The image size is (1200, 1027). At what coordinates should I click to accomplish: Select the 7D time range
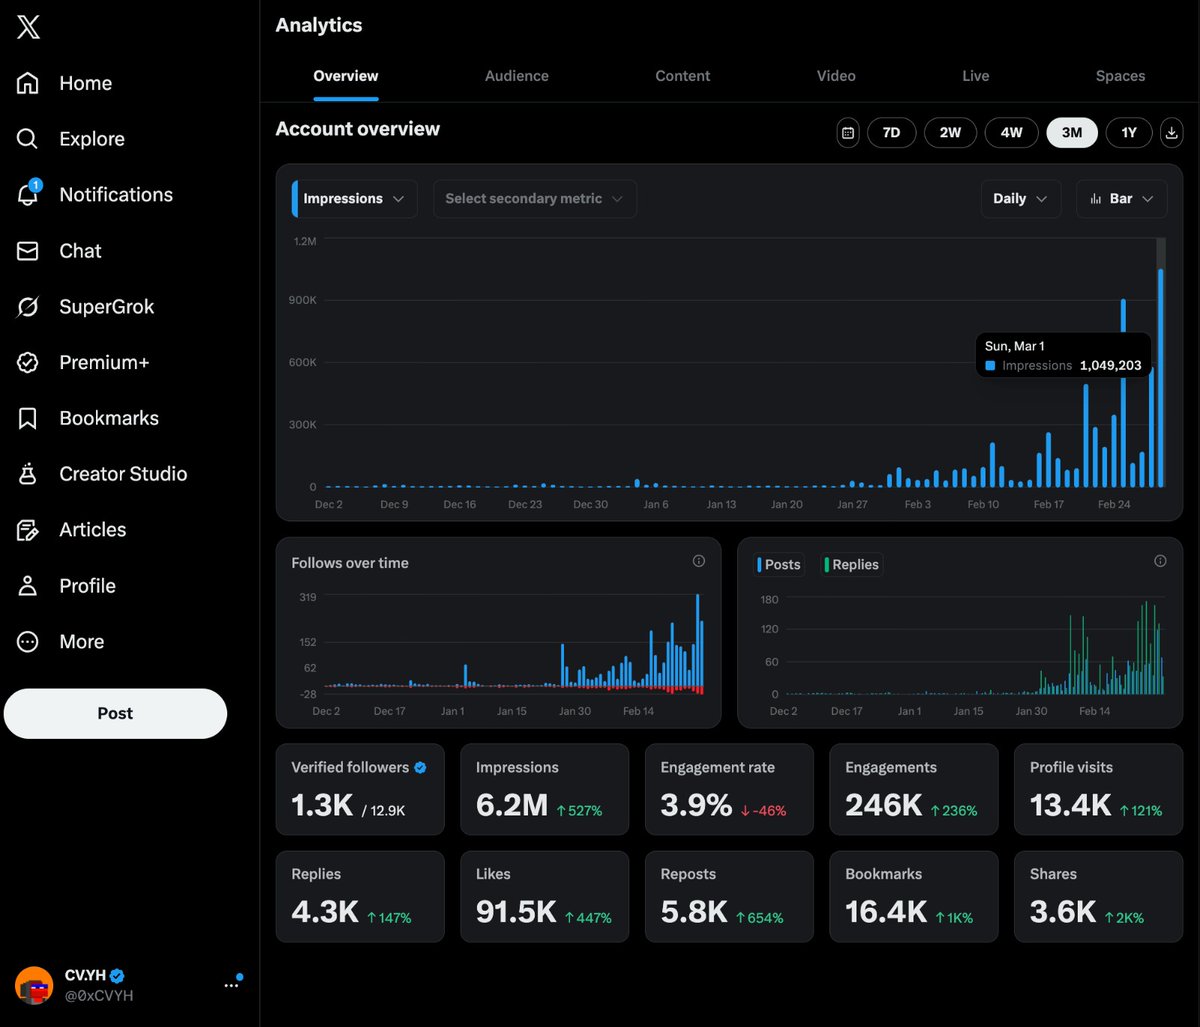coord(891,133)
